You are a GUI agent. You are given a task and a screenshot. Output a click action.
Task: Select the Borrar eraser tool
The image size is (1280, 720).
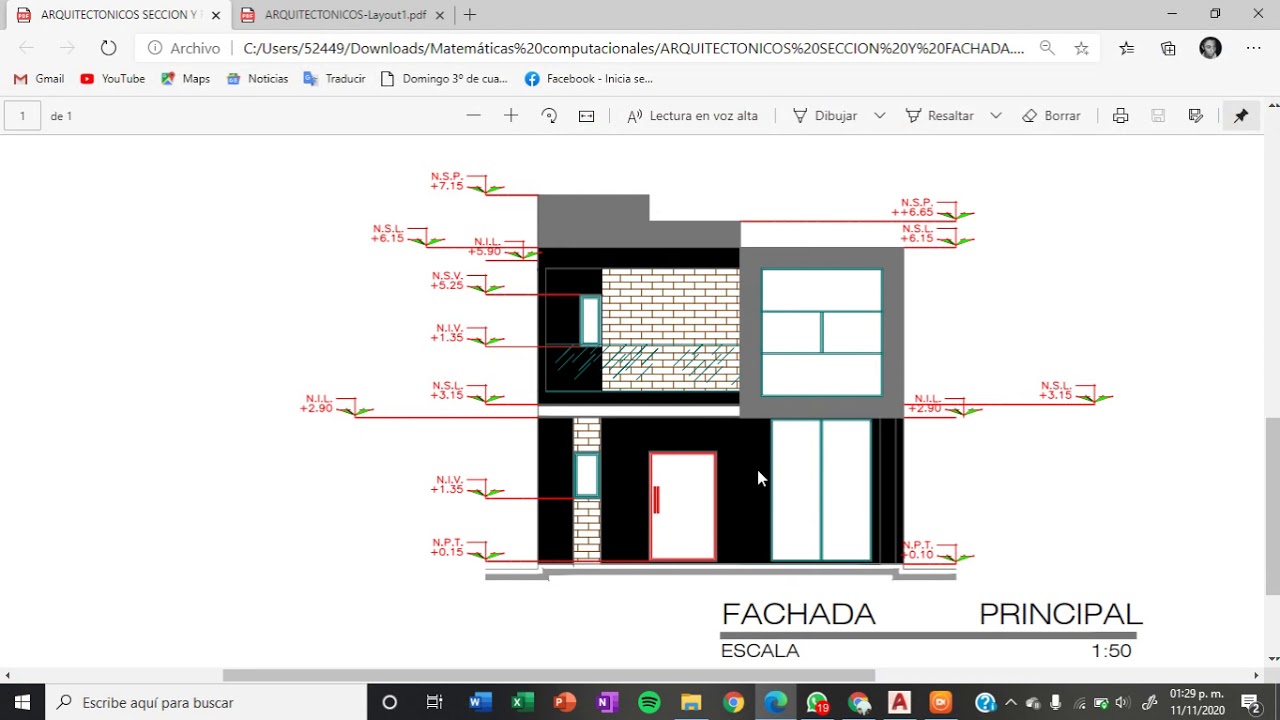point(1051,116)
